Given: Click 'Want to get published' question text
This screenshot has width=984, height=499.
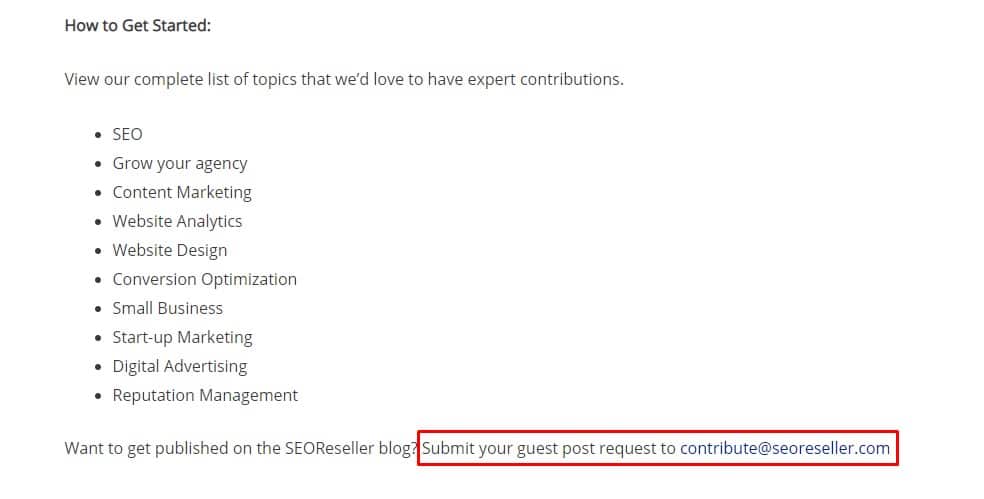Looking at the screenshot, I should pyautogui.click(x=241, y=448).
